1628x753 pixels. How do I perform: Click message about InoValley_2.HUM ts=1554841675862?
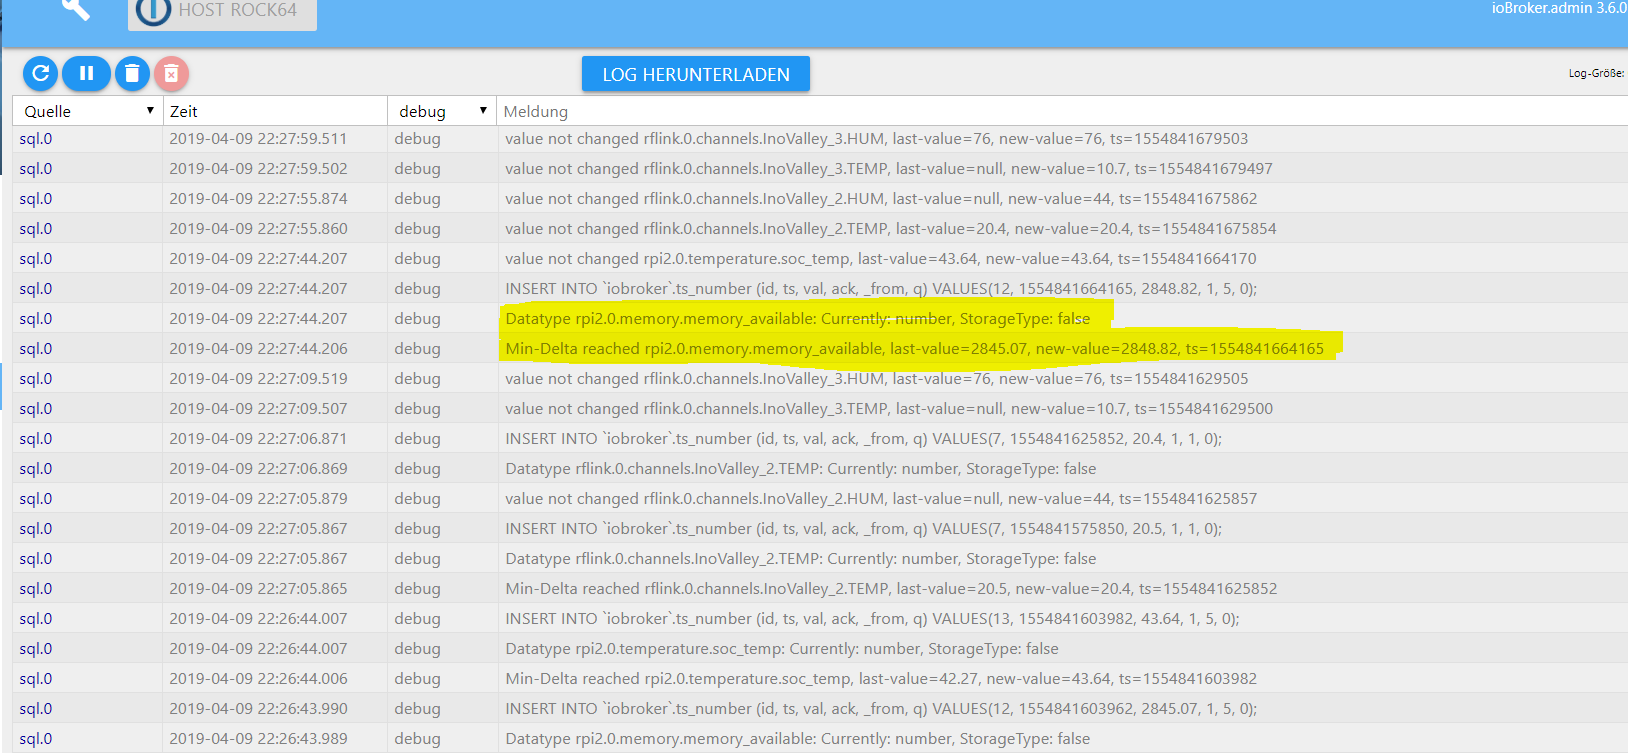click(x=881, y=199)
